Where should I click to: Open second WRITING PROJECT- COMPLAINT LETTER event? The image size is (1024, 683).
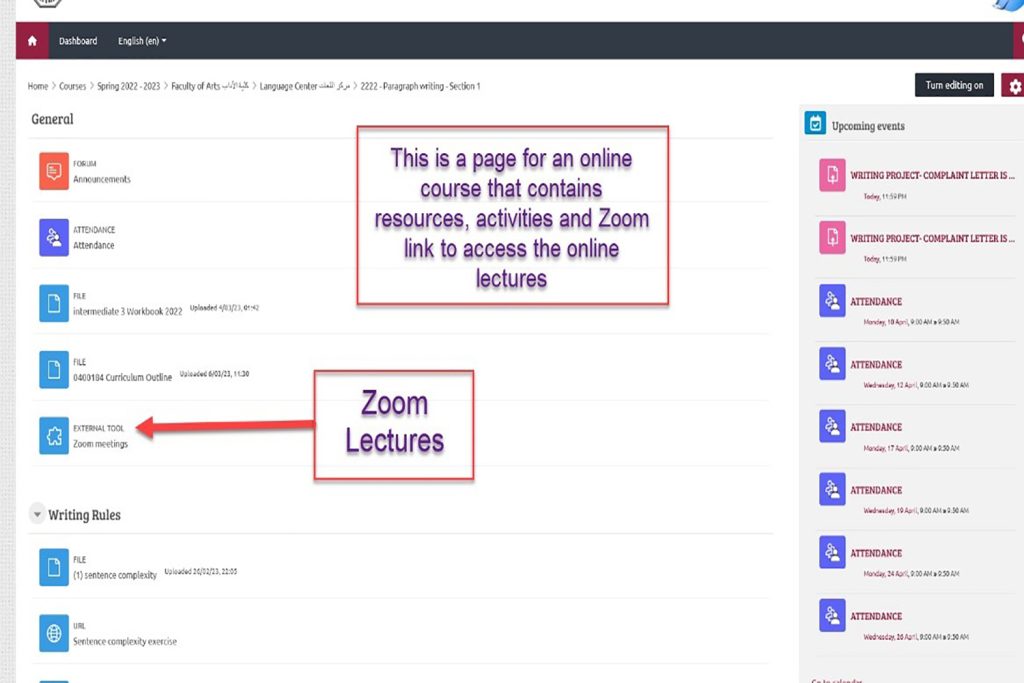click(x=932, y=239)
